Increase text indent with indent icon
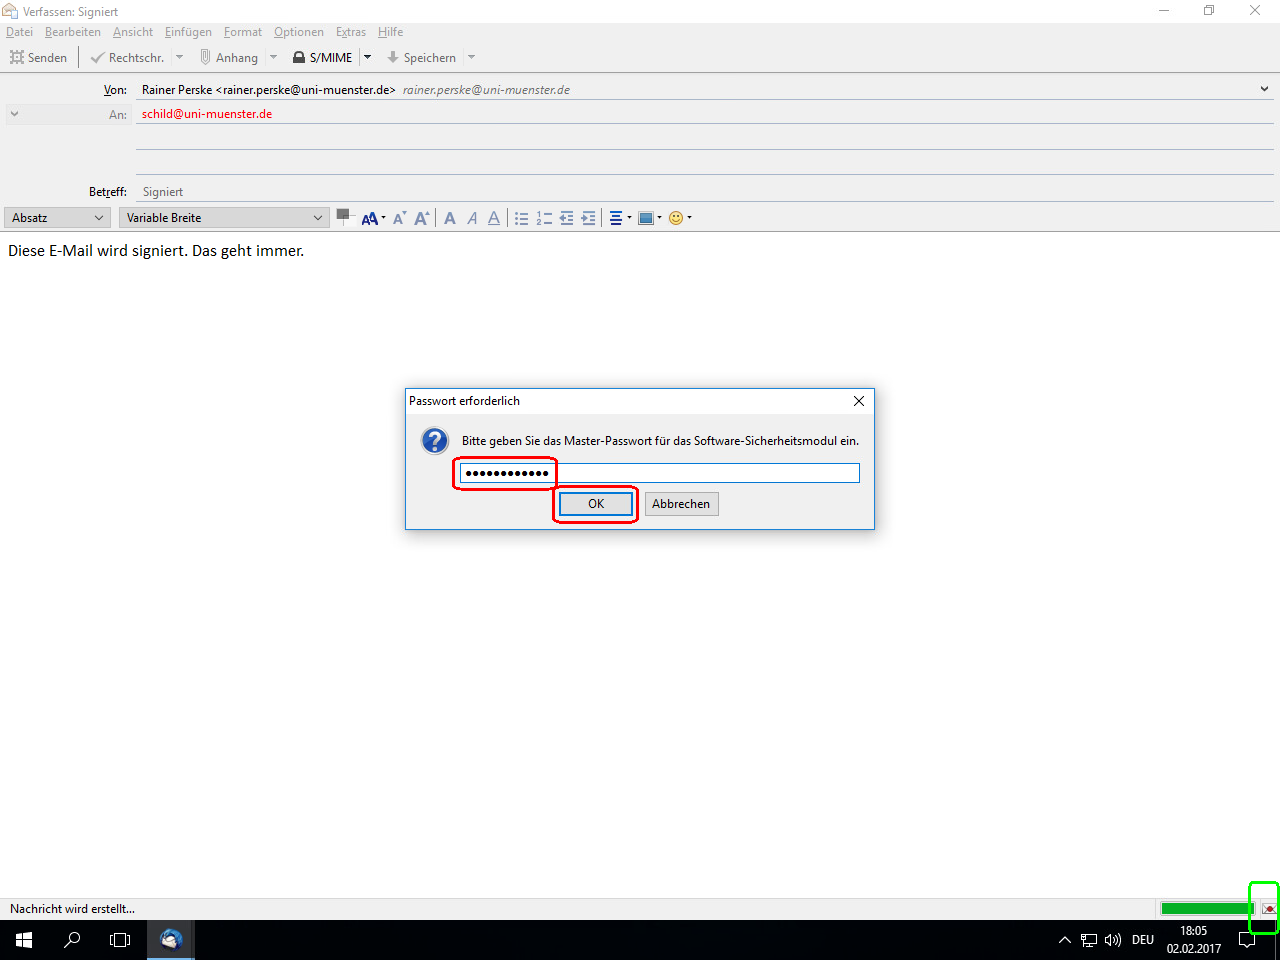The image size is (1280, 960). tap(588, 218)
